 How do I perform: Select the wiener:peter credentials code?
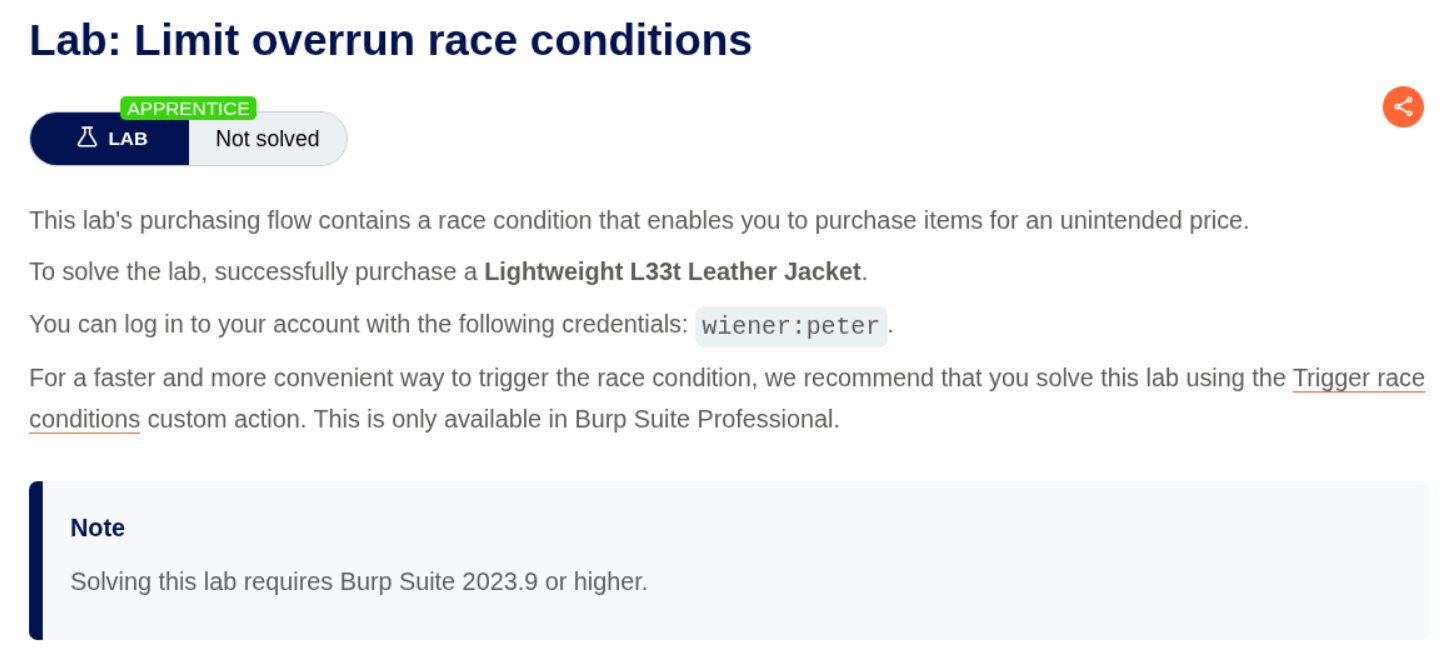click(x=790, y=326)
